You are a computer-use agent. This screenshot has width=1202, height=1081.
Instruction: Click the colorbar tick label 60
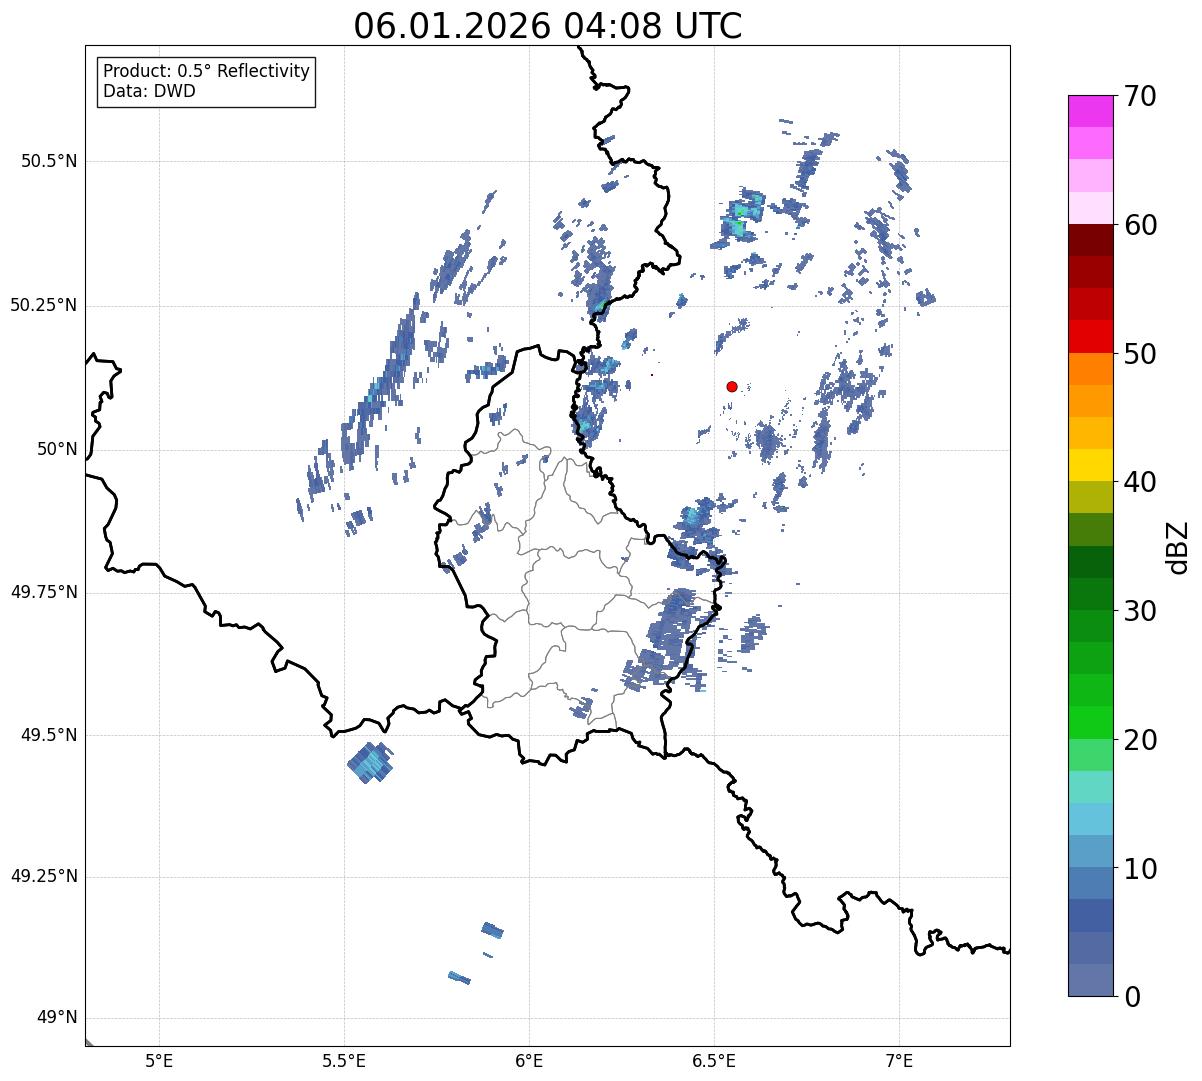(1141, 225)
